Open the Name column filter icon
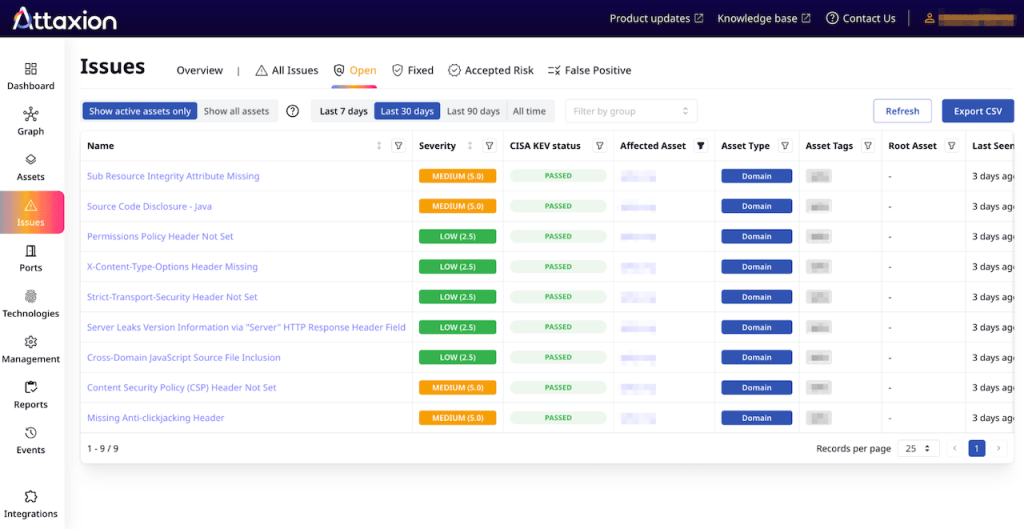This screenshot has height=529, width=1024. [398, 146]
